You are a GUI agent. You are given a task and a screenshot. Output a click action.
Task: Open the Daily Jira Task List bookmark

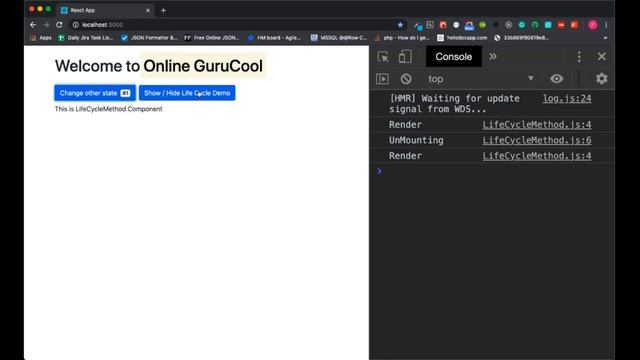click(86, 38)
